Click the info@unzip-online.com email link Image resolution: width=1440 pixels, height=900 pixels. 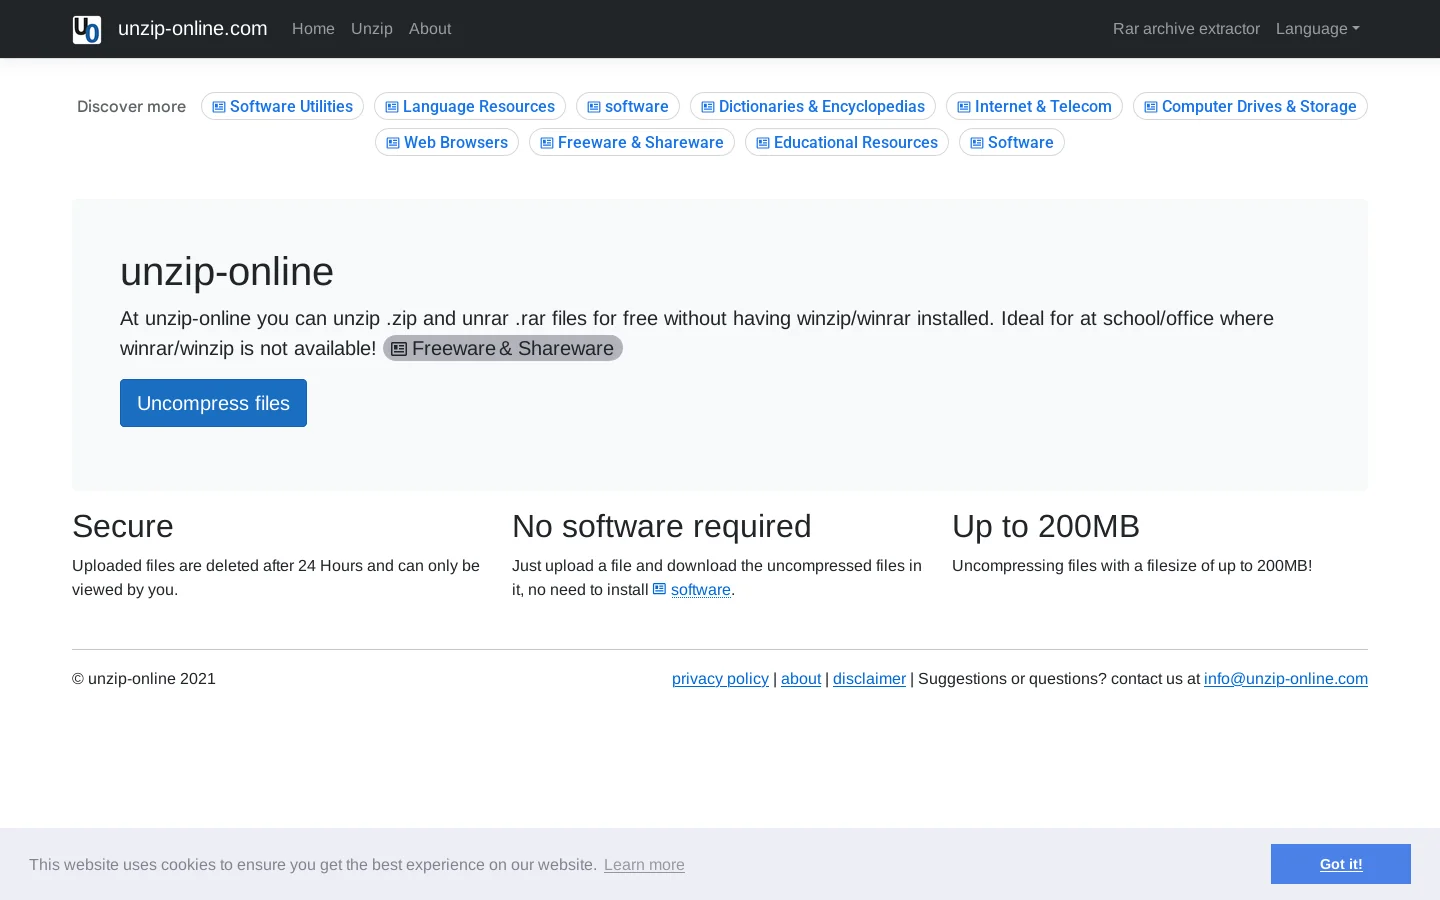click(1286, 679)
